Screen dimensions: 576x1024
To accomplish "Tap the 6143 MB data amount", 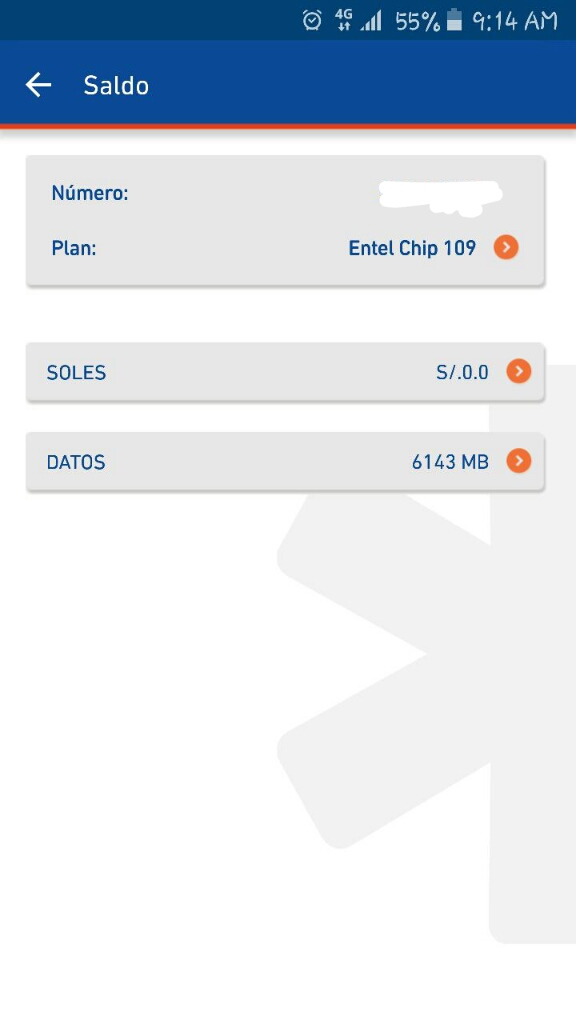I will (x=450, y=462).
